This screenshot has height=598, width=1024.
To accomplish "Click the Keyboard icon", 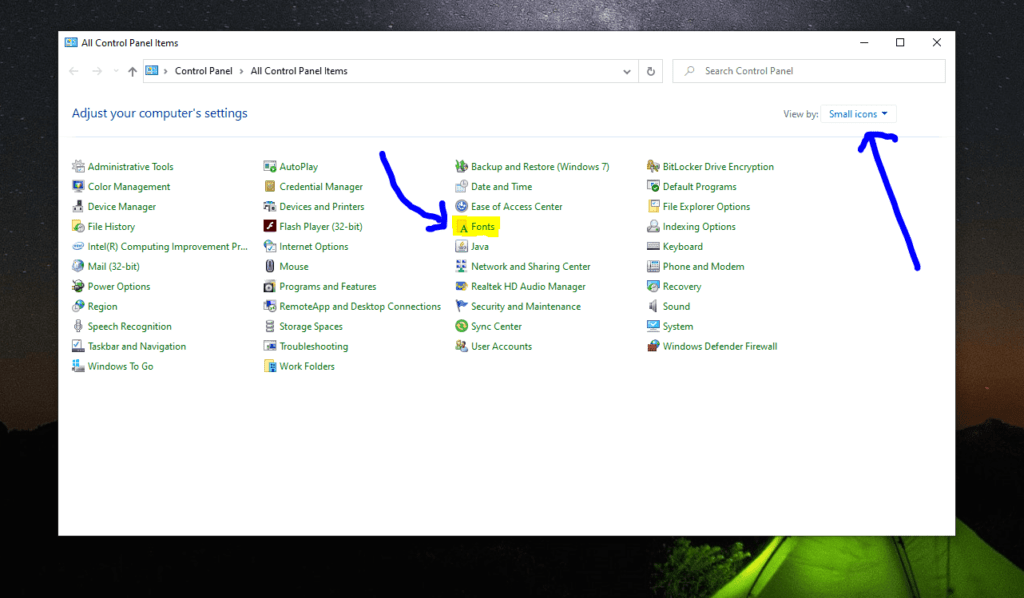I will pyautogui.click(x=653, y=246).
